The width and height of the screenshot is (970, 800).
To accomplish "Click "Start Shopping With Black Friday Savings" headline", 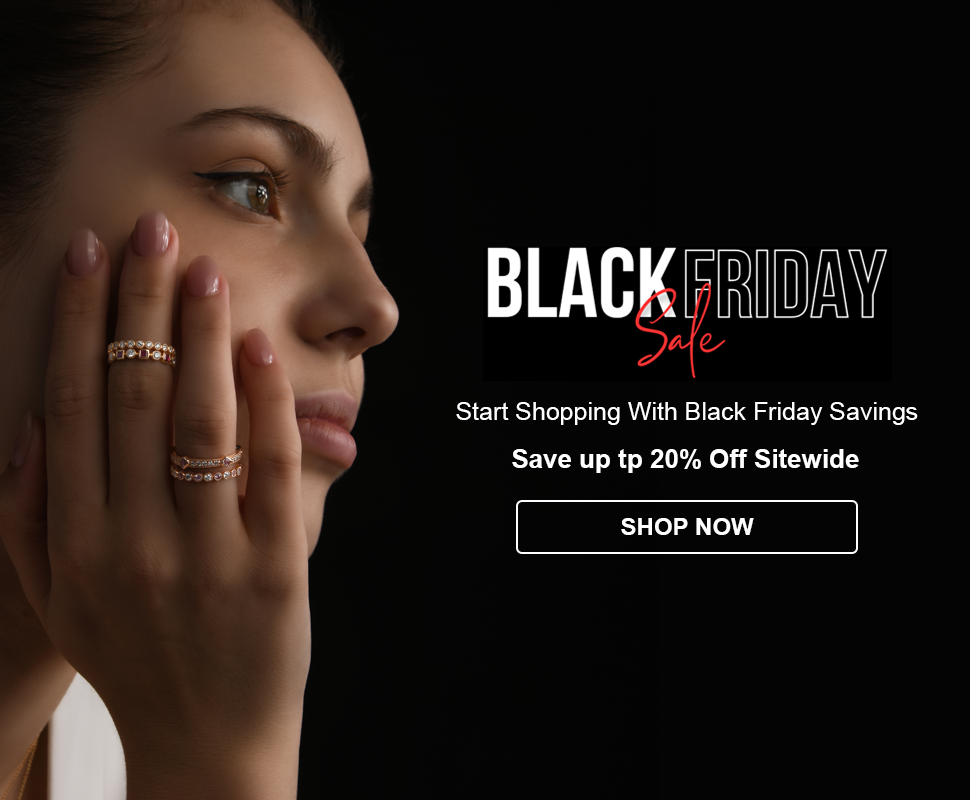I will [x=686, y=412].
